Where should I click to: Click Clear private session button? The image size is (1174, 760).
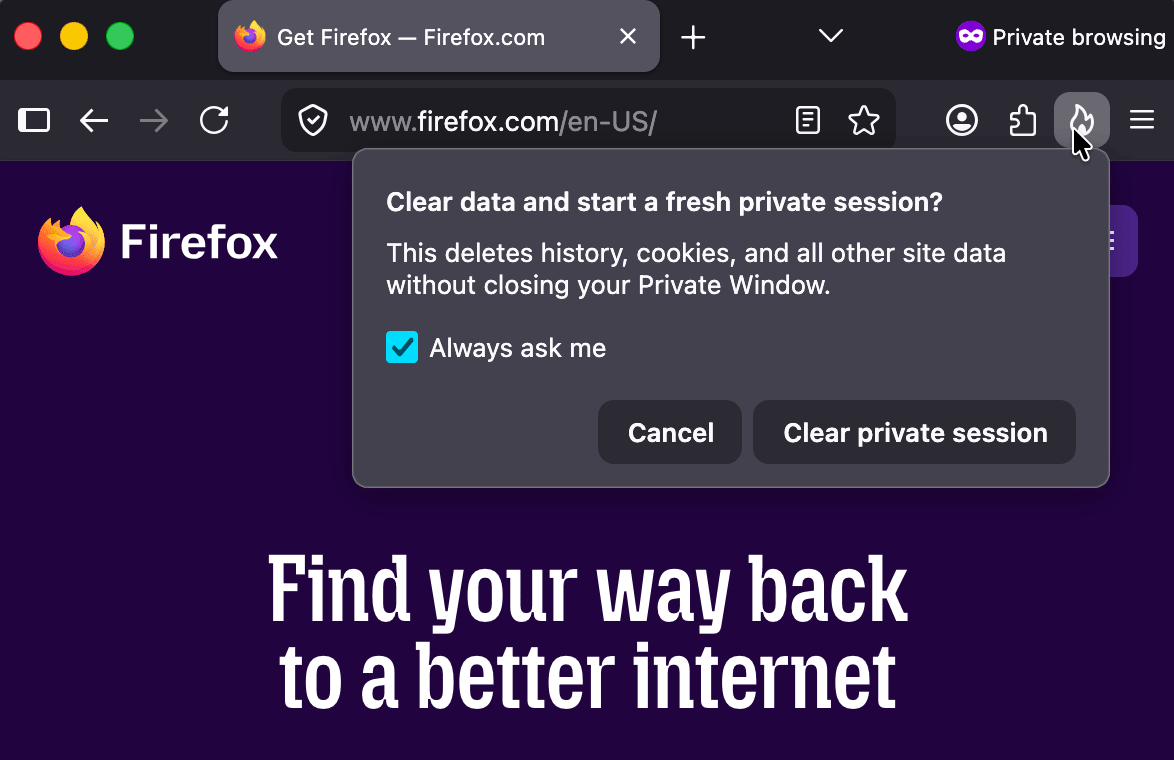pyautogui.click(x=914, y=432)
